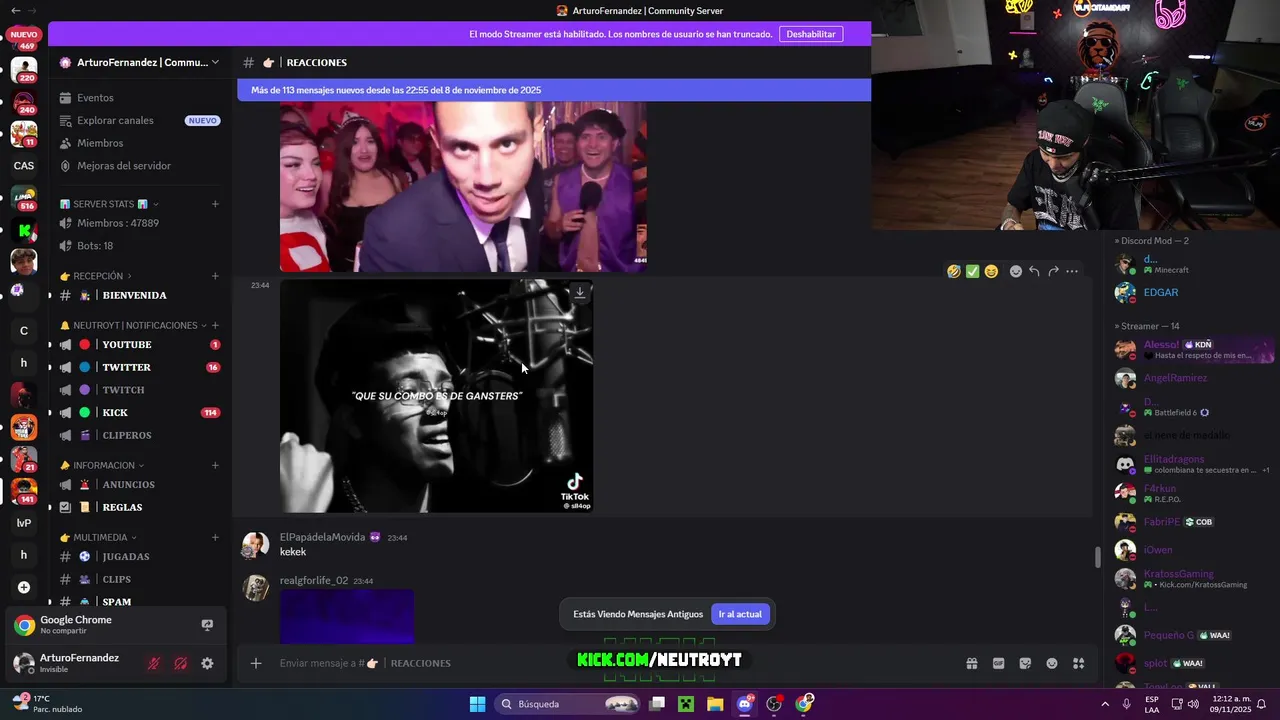Stop sharing Google Chrome stream icon
The height and width of the screenshot is (720, 1280).
click(207, 625)
